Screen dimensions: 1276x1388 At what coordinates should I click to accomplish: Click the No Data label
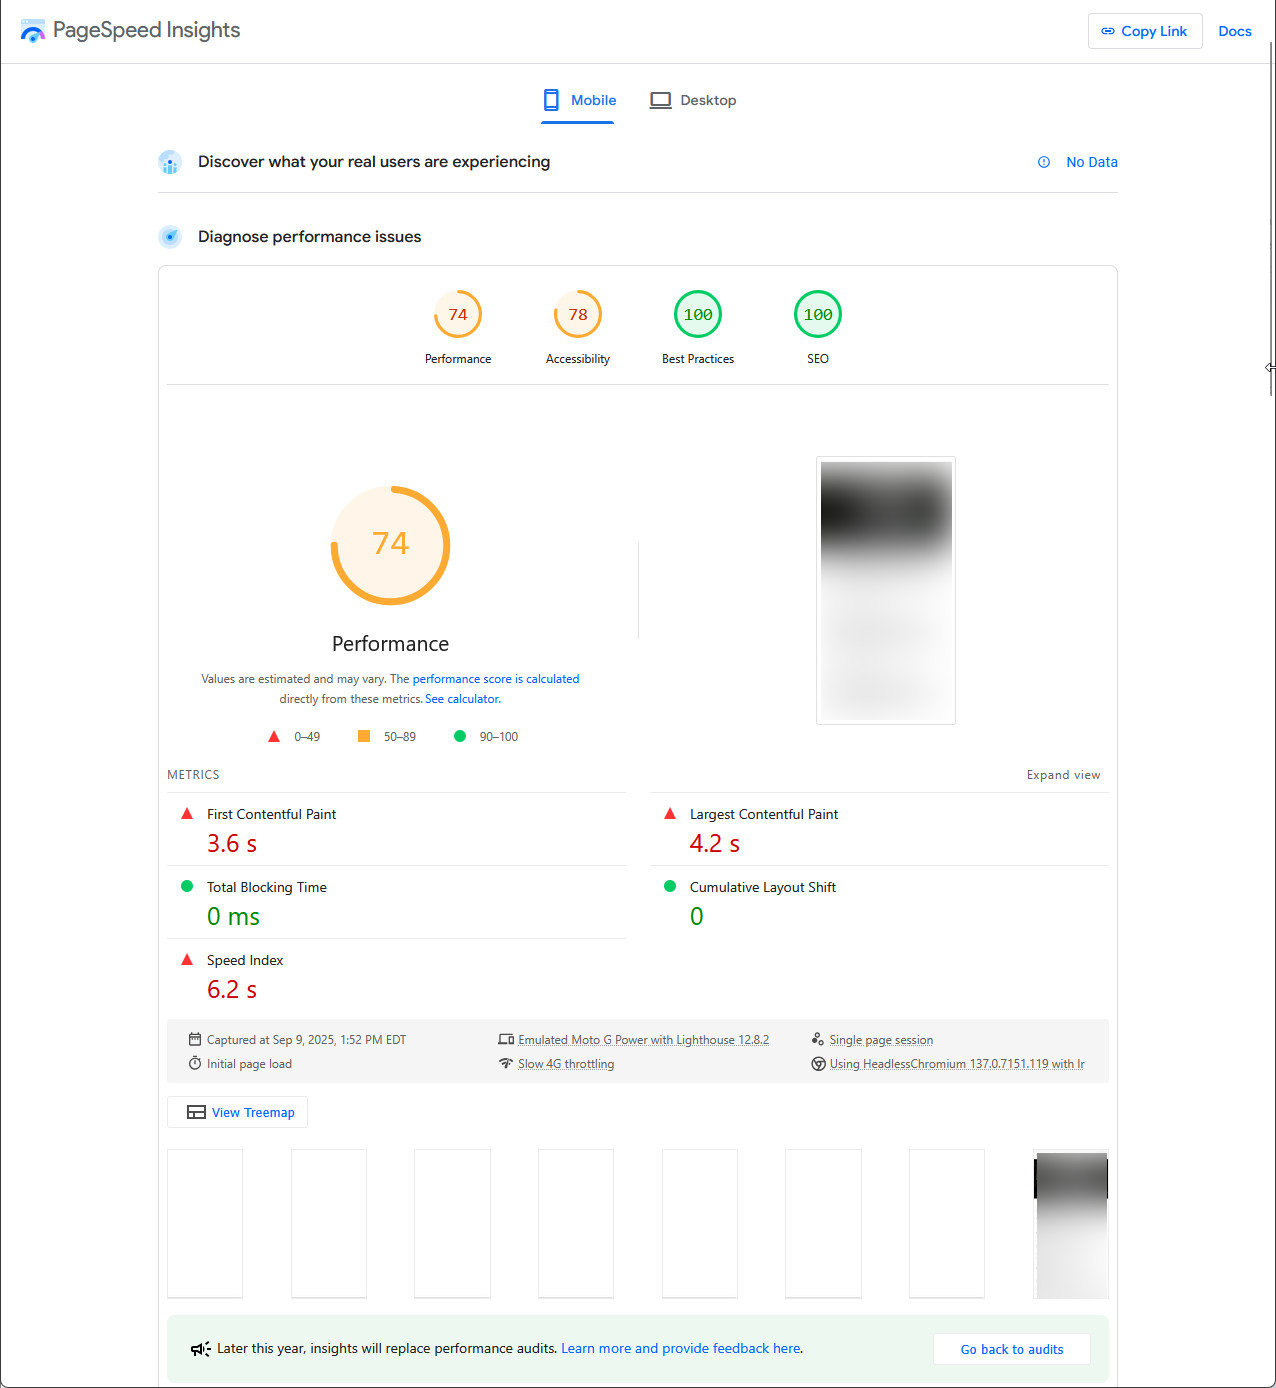(1092, 162)
